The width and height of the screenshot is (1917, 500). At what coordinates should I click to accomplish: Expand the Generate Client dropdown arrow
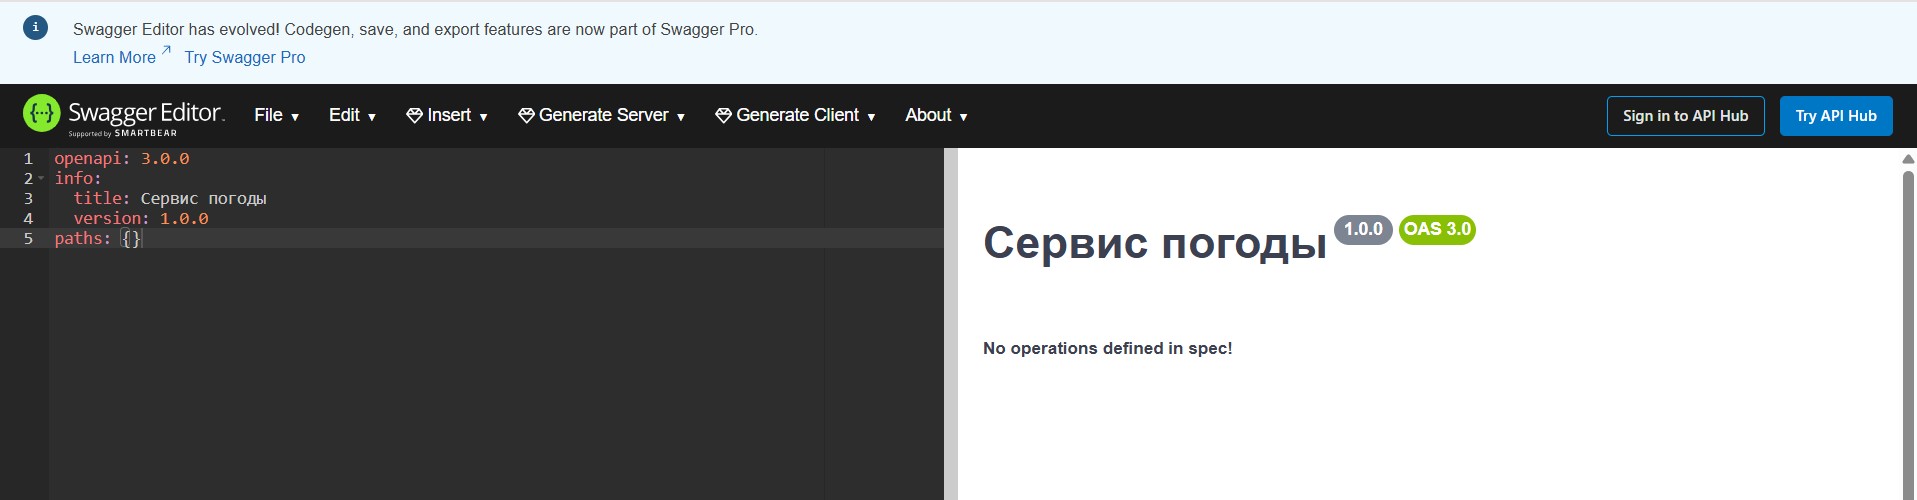[871, 117]
